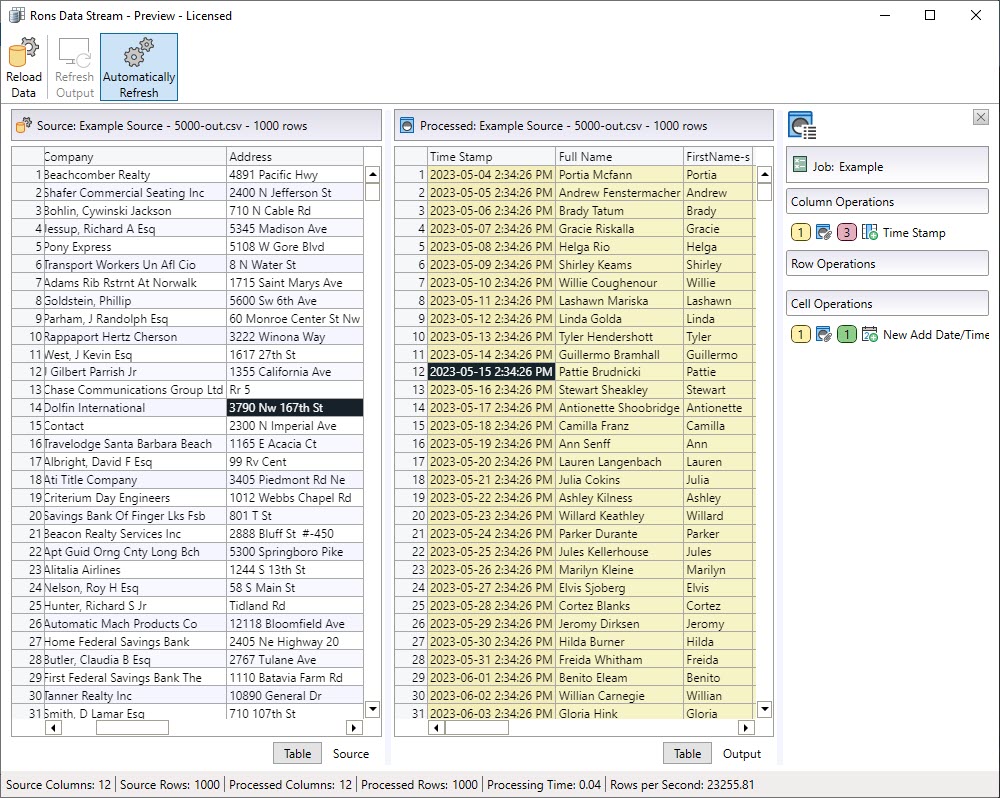Click scroll-down arrow of processed table scrollbar
1000x798 pixels.
pos(765,709)
